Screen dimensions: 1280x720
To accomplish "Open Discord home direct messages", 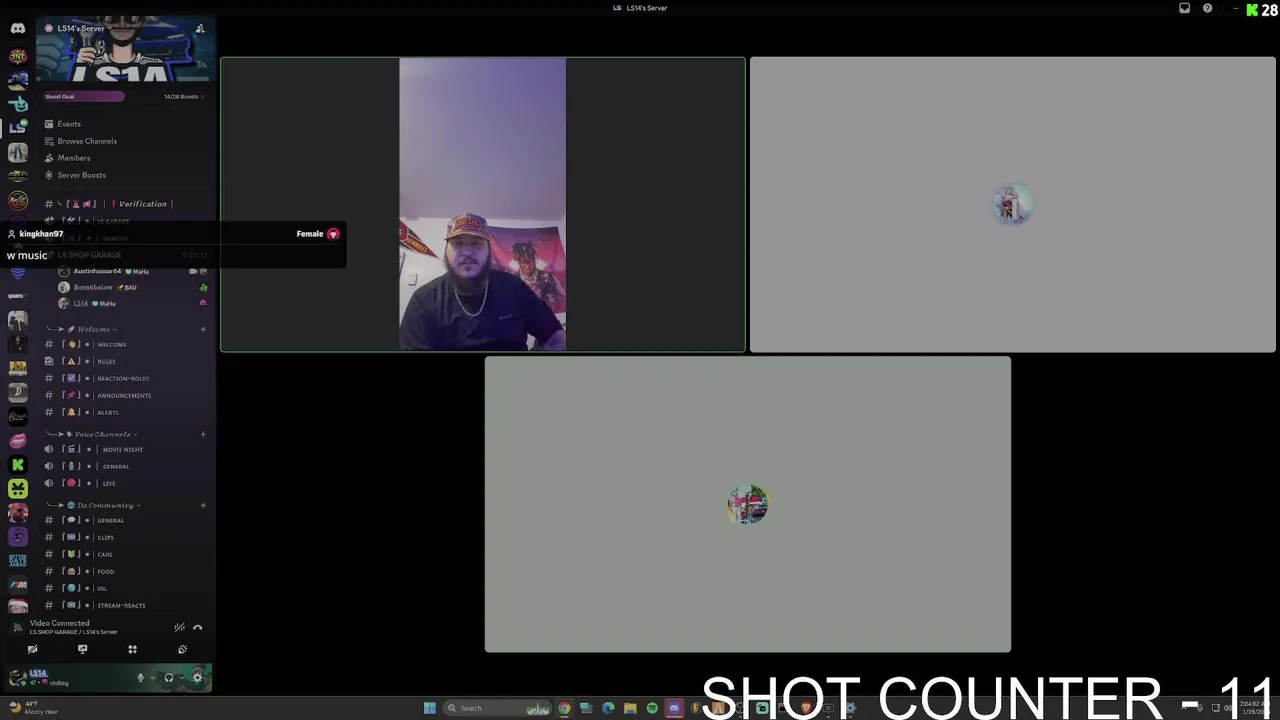I will (17, 28).
